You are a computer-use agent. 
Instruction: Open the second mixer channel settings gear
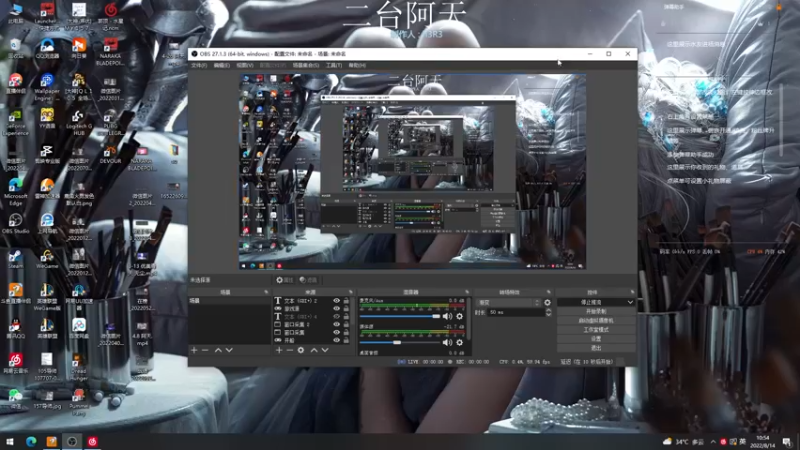460,342
